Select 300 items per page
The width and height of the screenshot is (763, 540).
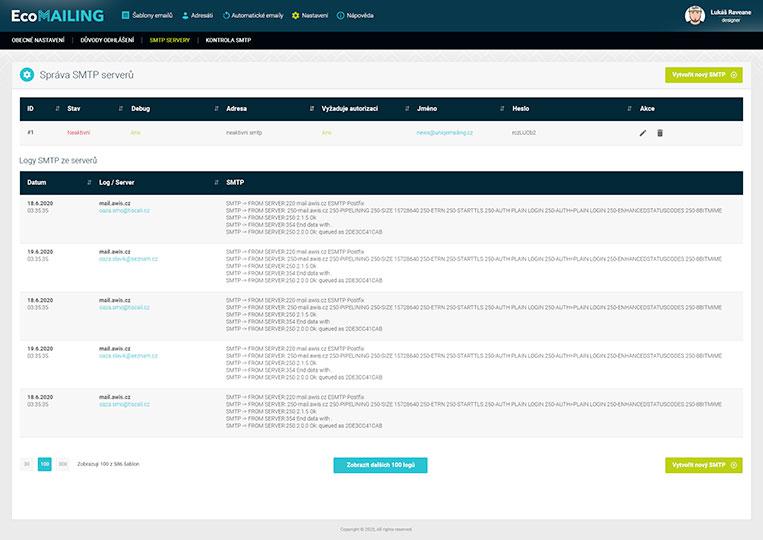62,464
